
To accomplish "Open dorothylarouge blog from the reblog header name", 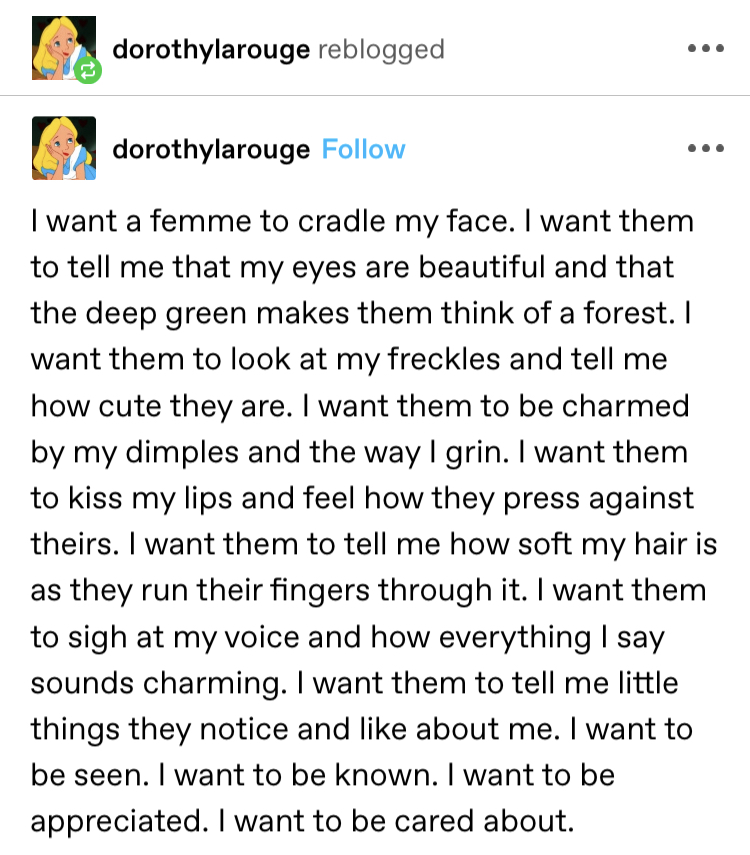I will click(x=211, y=50).
